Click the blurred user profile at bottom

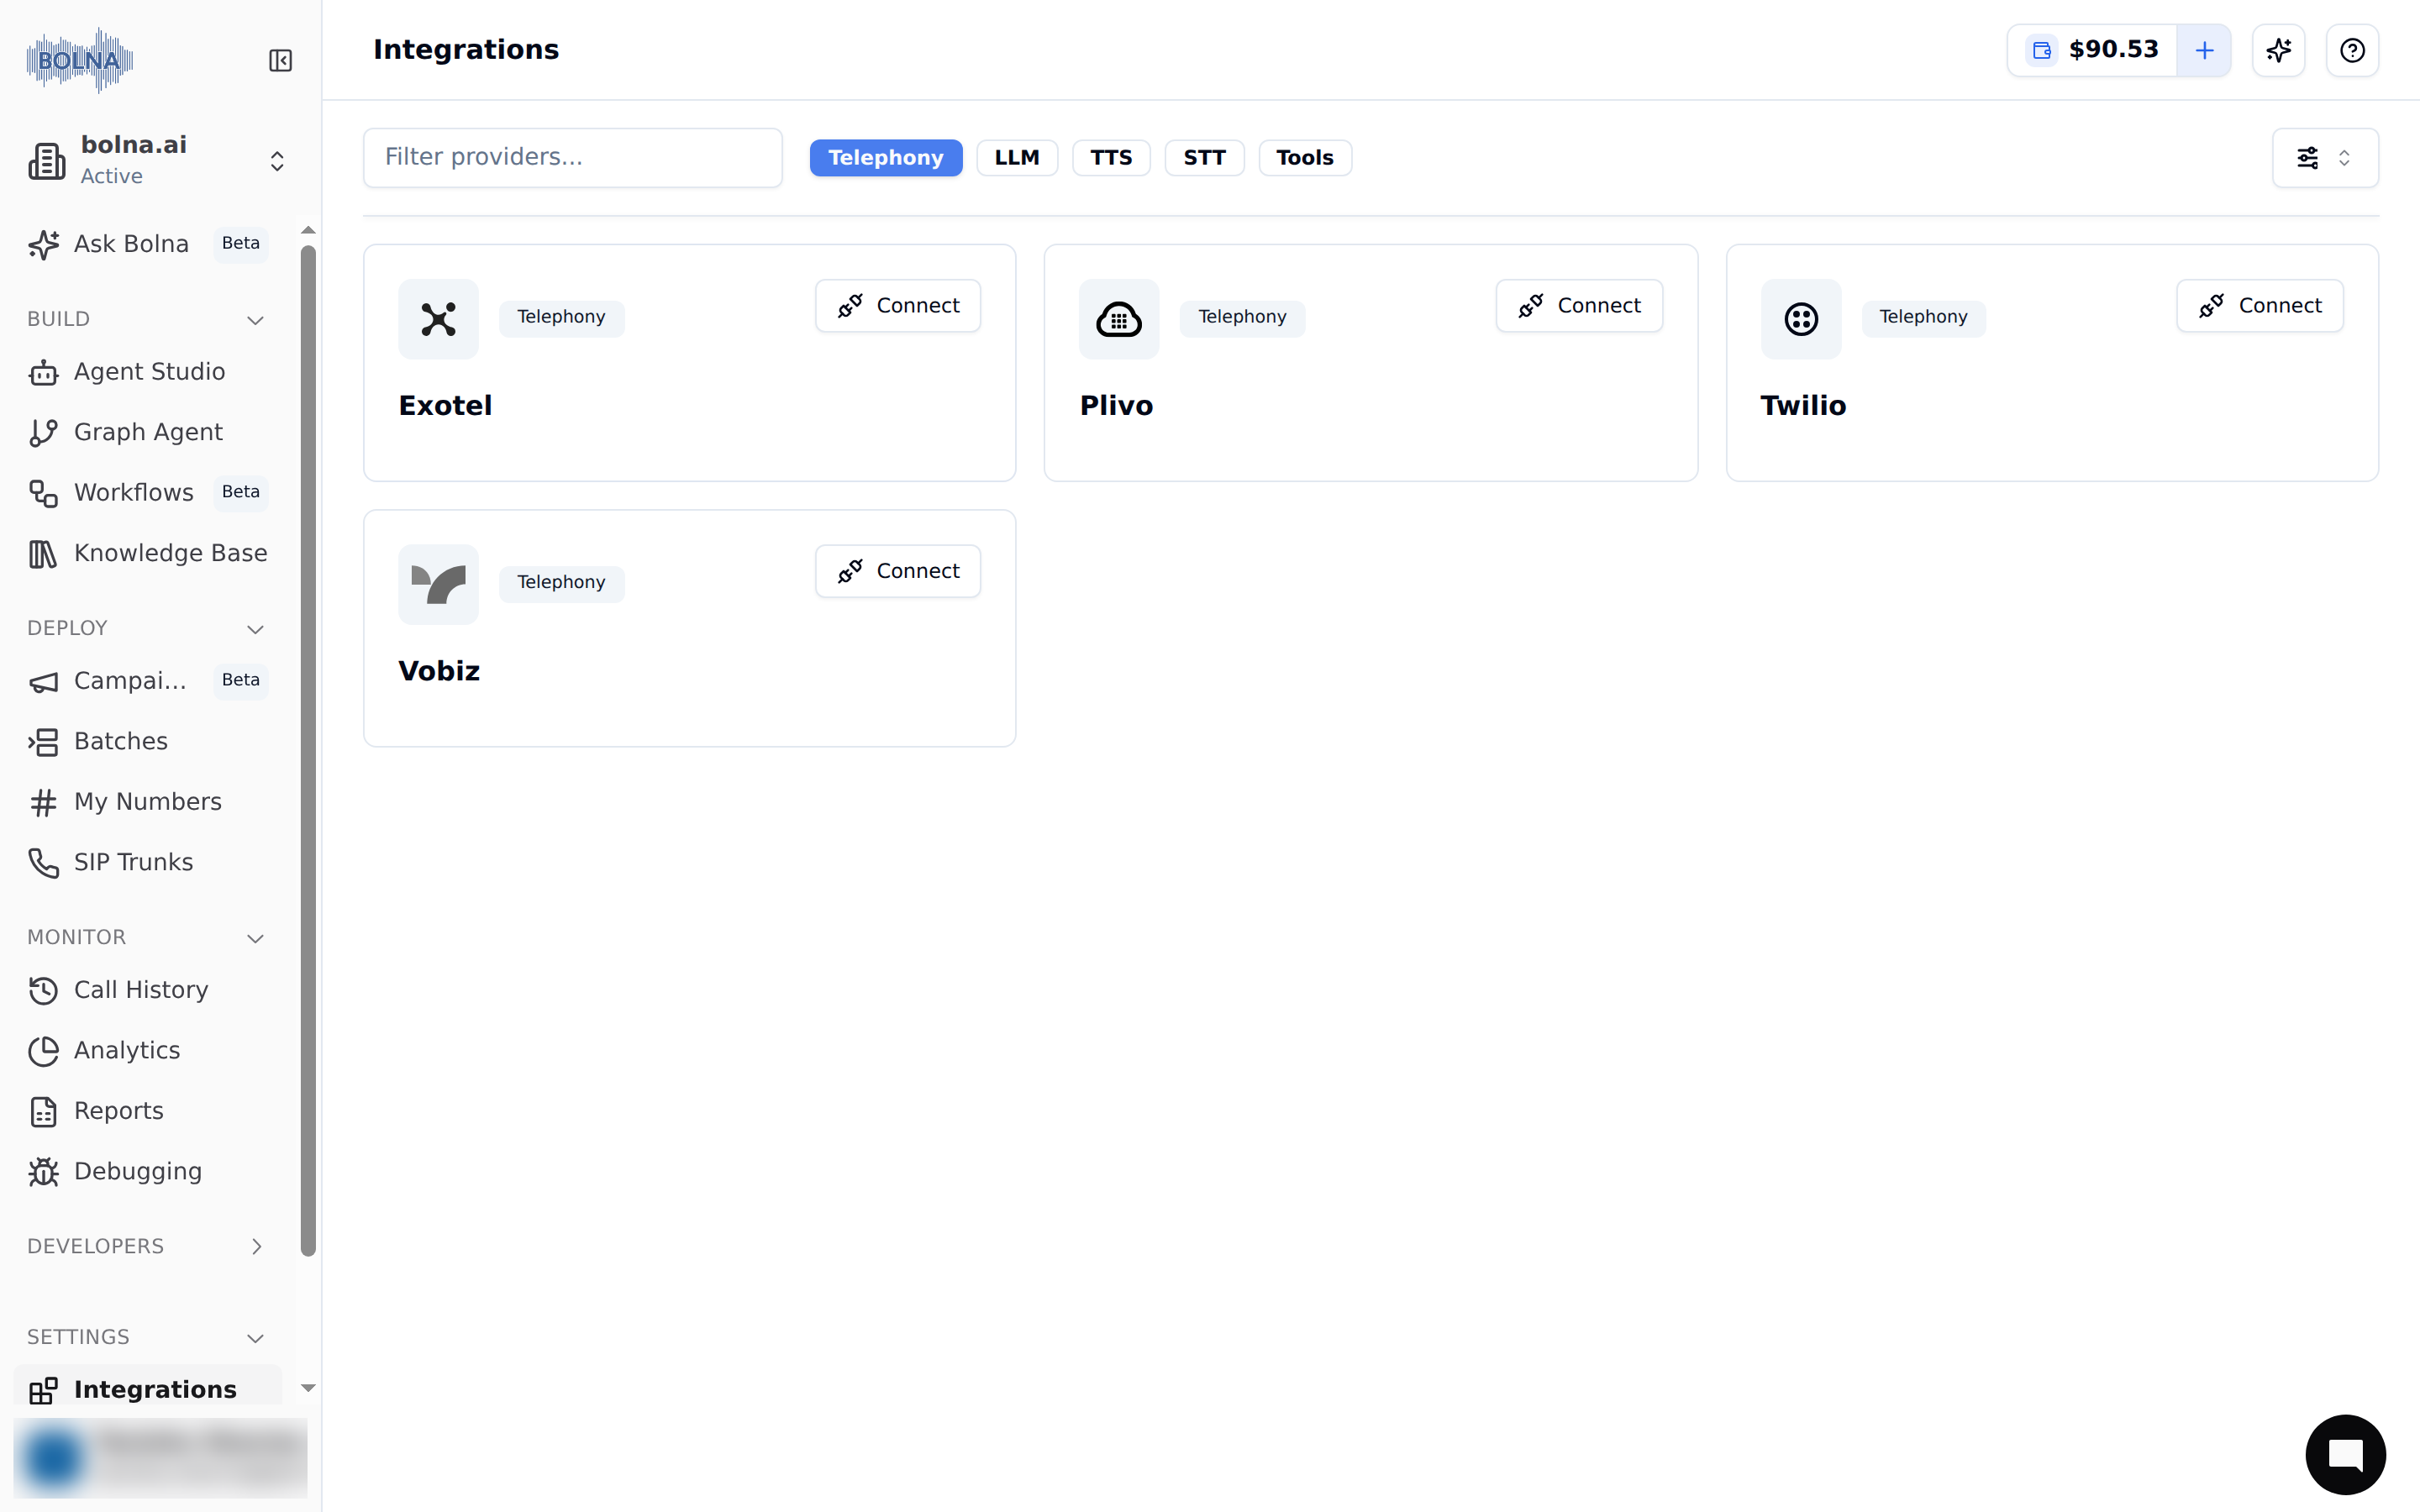(160, 1457)
